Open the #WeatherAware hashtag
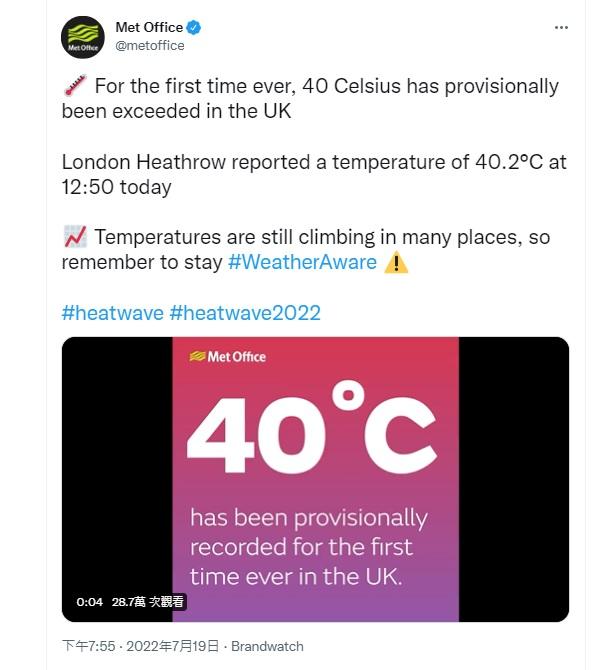601x670 pixels. pos(302,263)
